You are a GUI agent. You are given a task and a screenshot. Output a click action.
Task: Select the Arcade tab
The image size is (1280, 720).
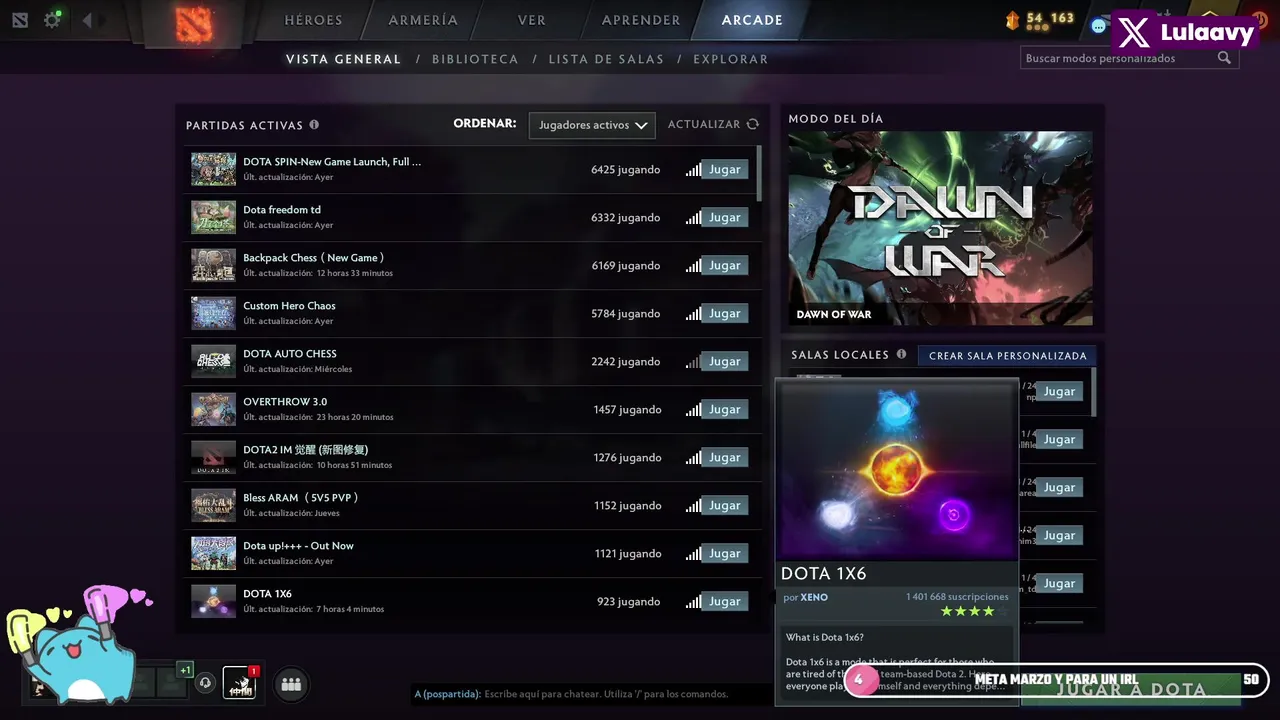click(x=752, y=20)
